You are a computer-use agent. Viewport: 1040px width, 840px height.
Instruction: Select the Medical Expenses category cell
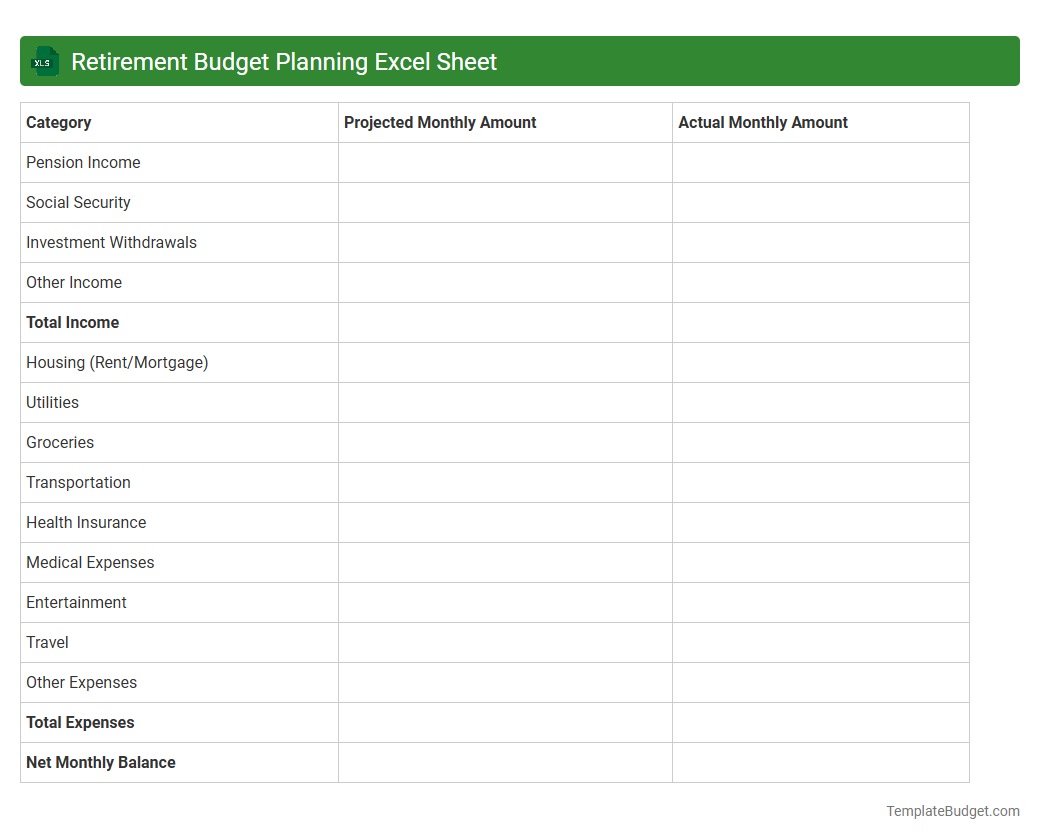pyautogui.click(x=90, y=562)
